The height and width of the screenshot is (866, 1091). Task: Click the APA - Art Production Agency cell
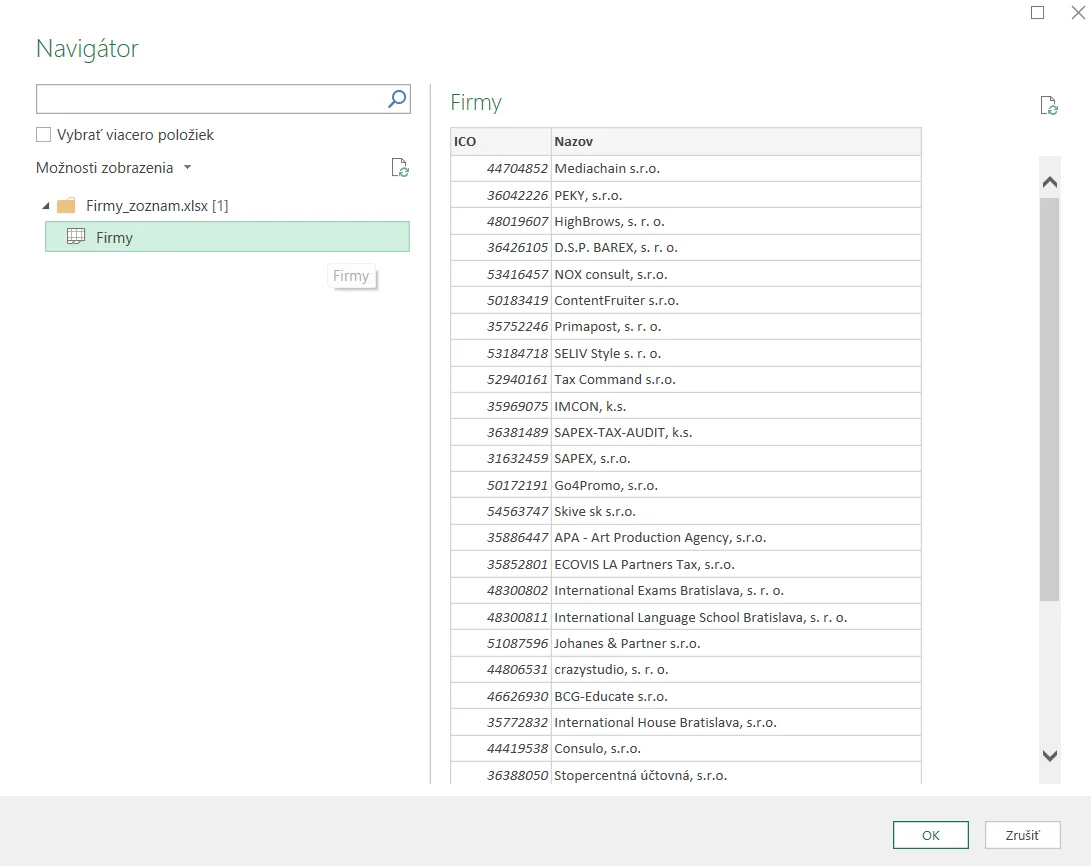point(736,538)
